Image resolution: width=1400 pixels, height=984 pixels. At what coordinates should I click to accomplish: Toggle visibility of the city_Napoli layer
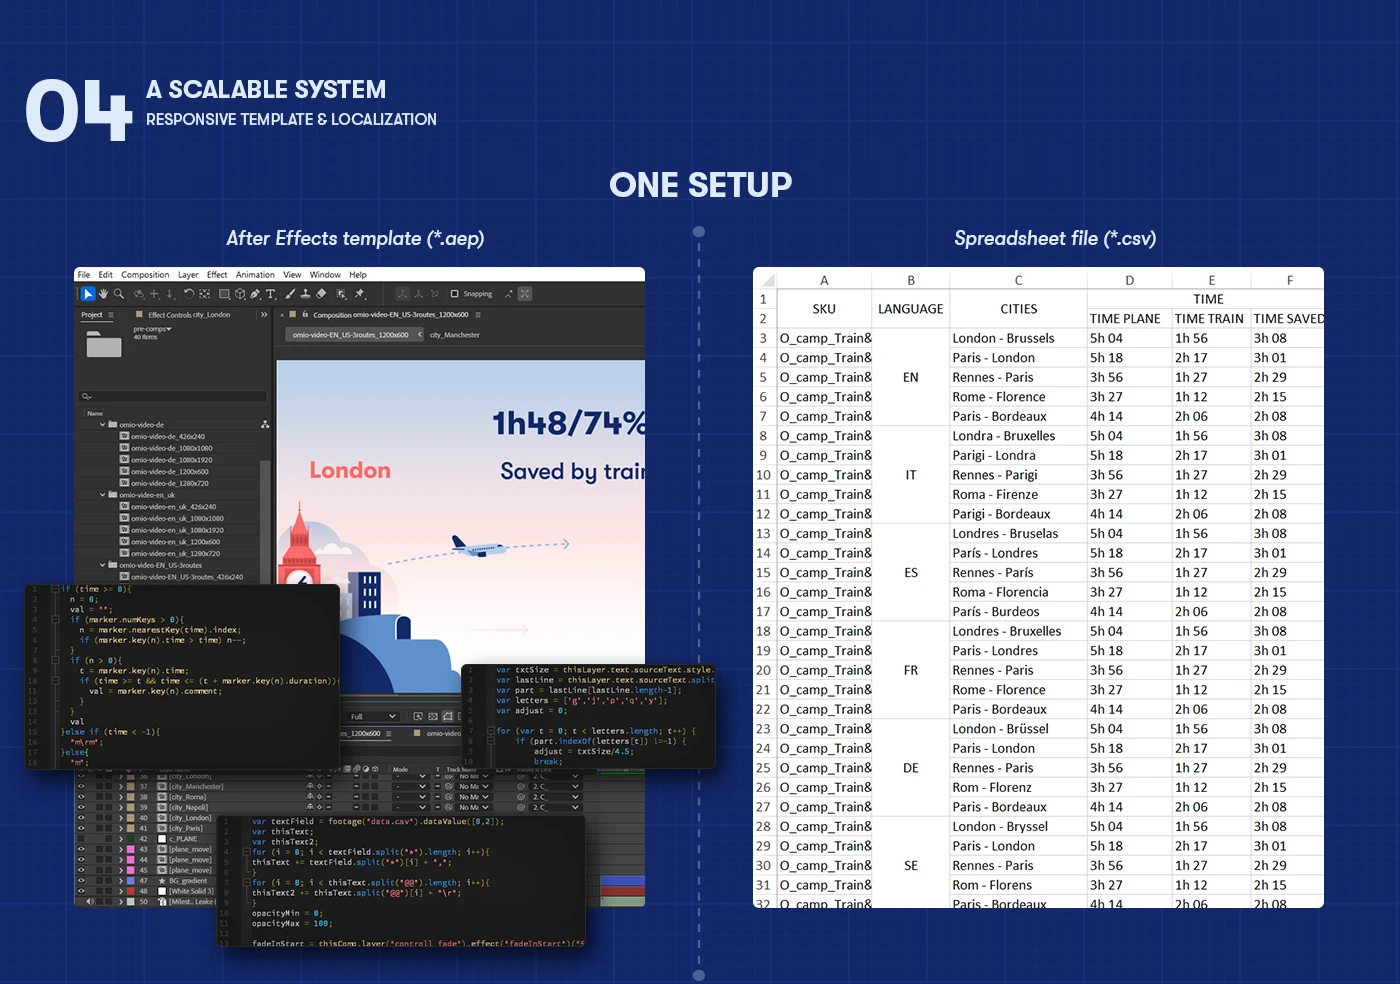[x=81, y=808]
